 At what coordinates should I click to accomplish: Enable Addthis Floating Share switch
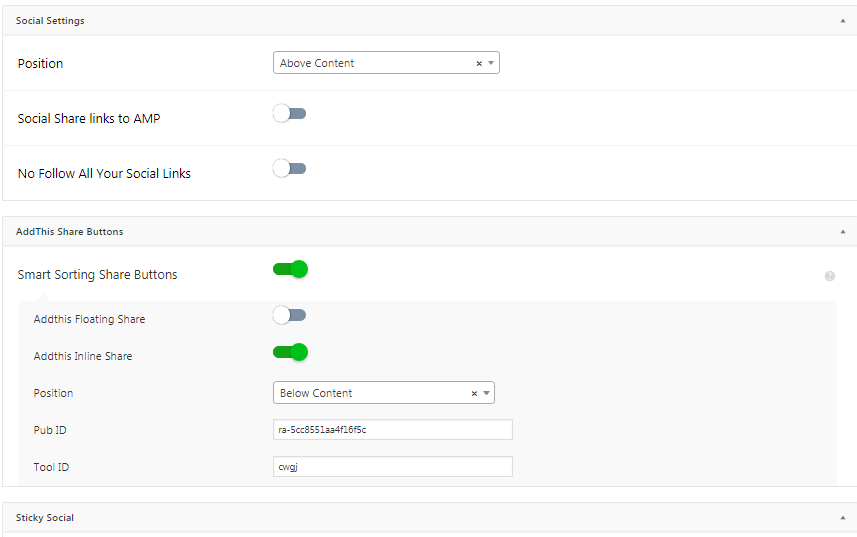[x=290, y=315]
